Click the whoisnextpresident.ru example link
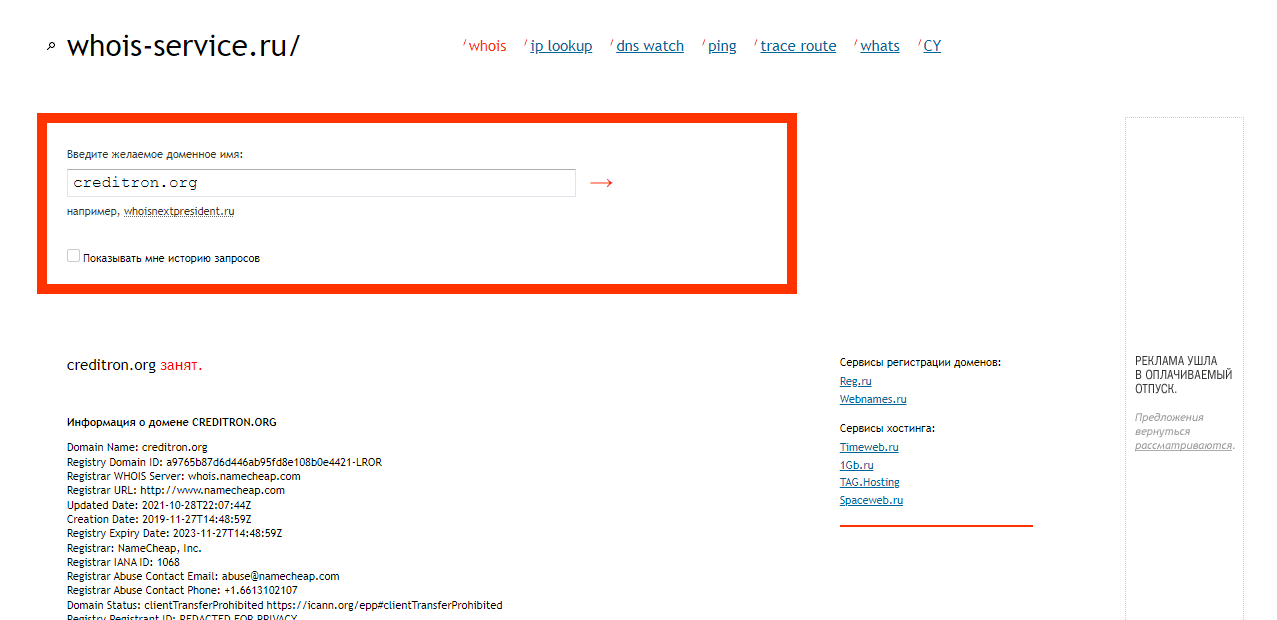The image size is (1277, 620). [179, 212]
